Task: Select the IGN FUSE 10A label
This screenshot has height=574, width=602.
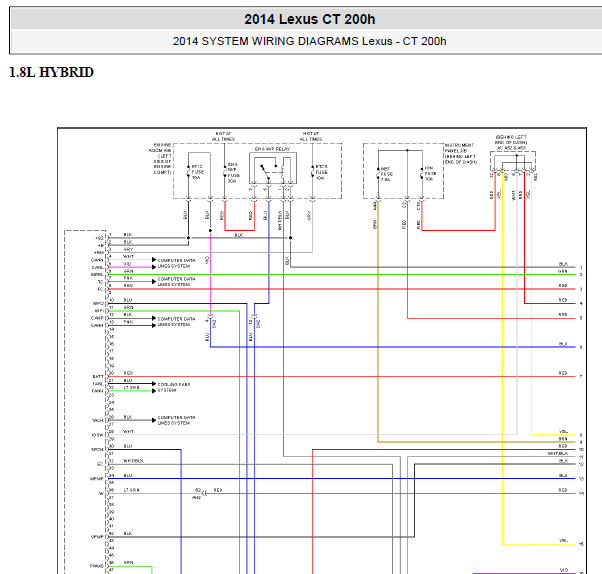Action: [x=430, y=174]
